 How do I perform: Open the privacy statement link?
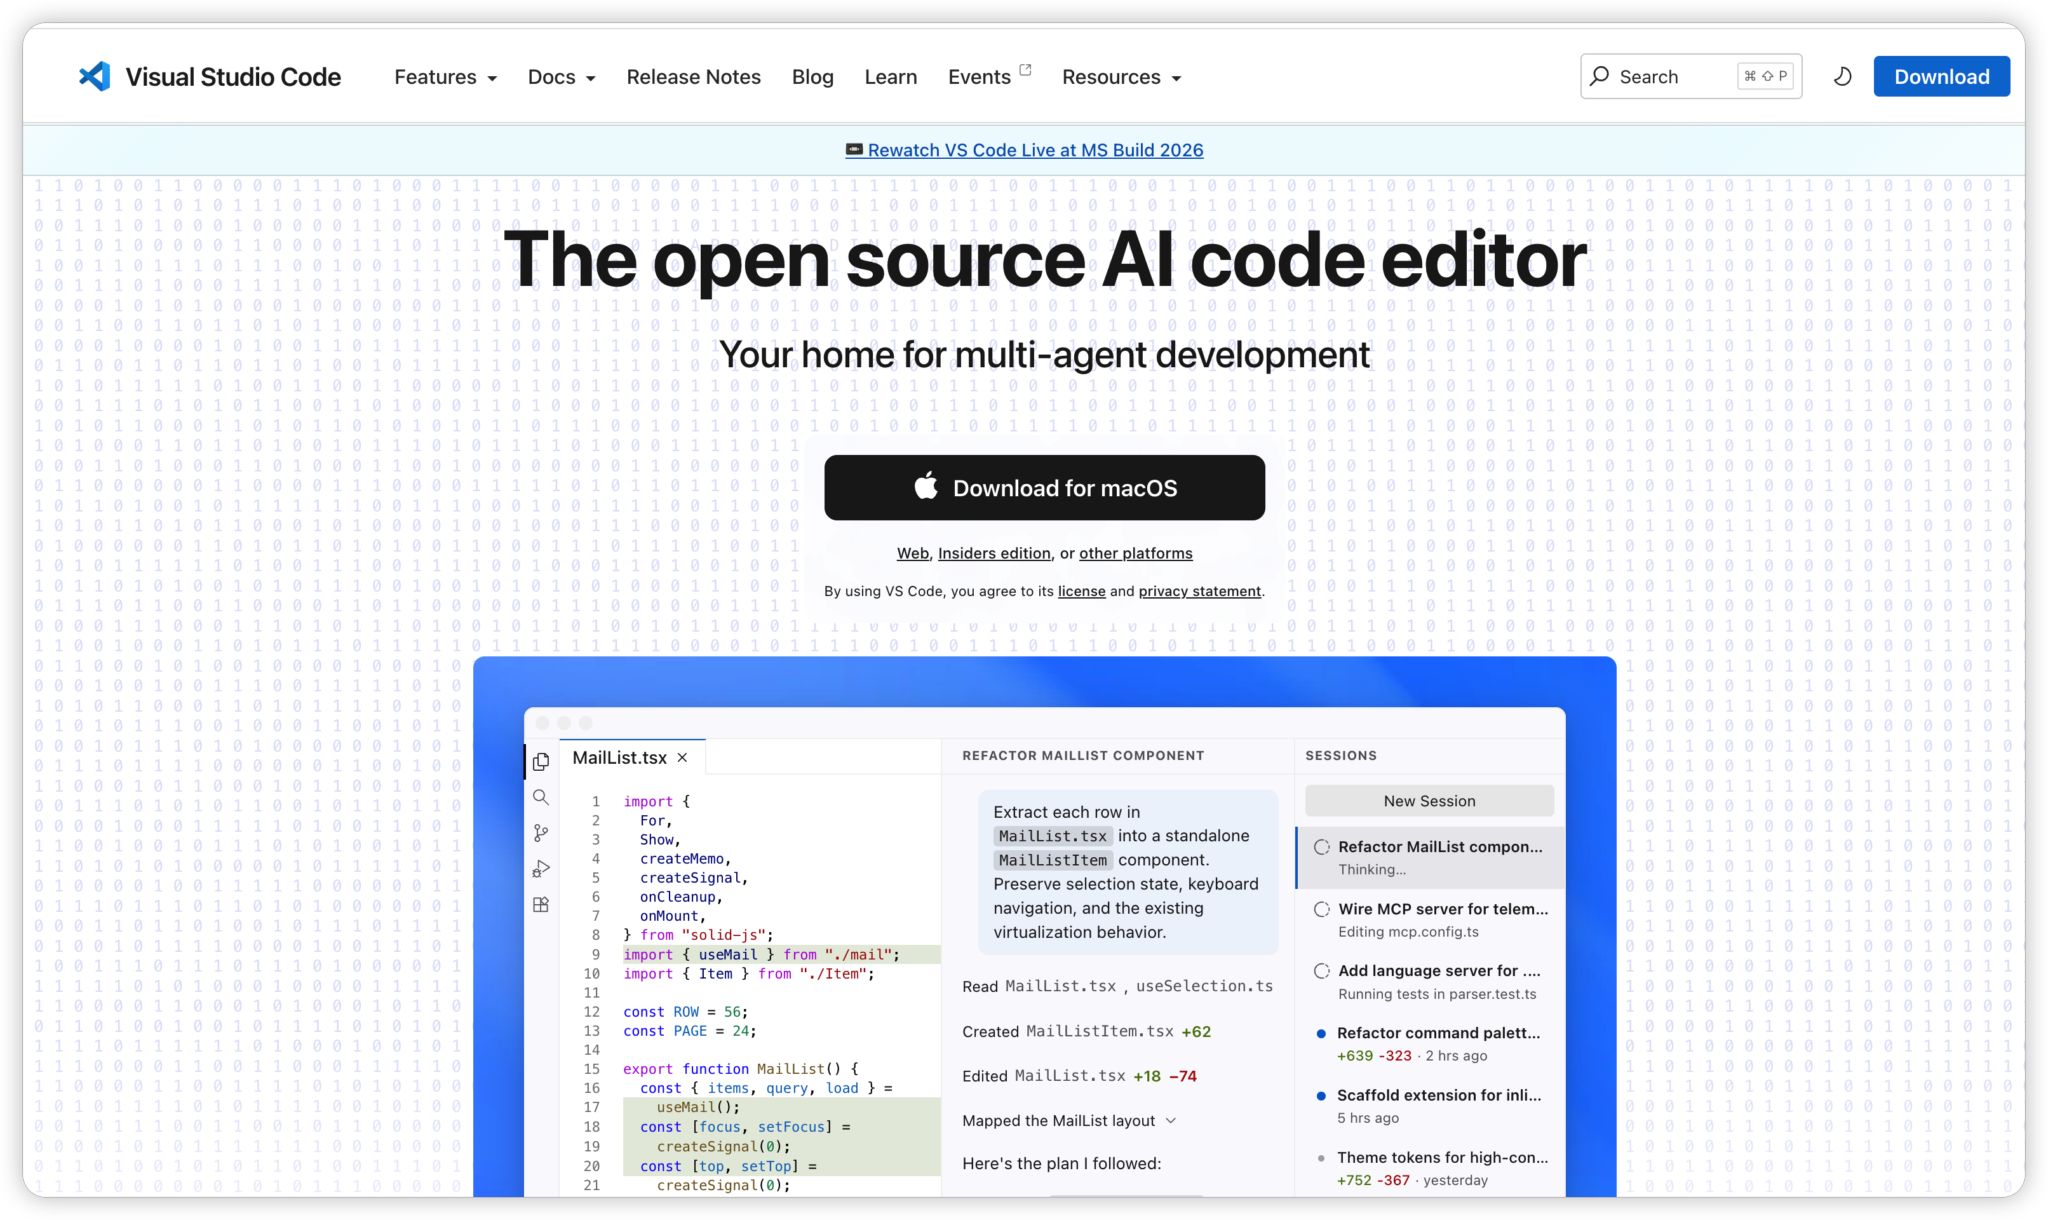pos(1200,591)
